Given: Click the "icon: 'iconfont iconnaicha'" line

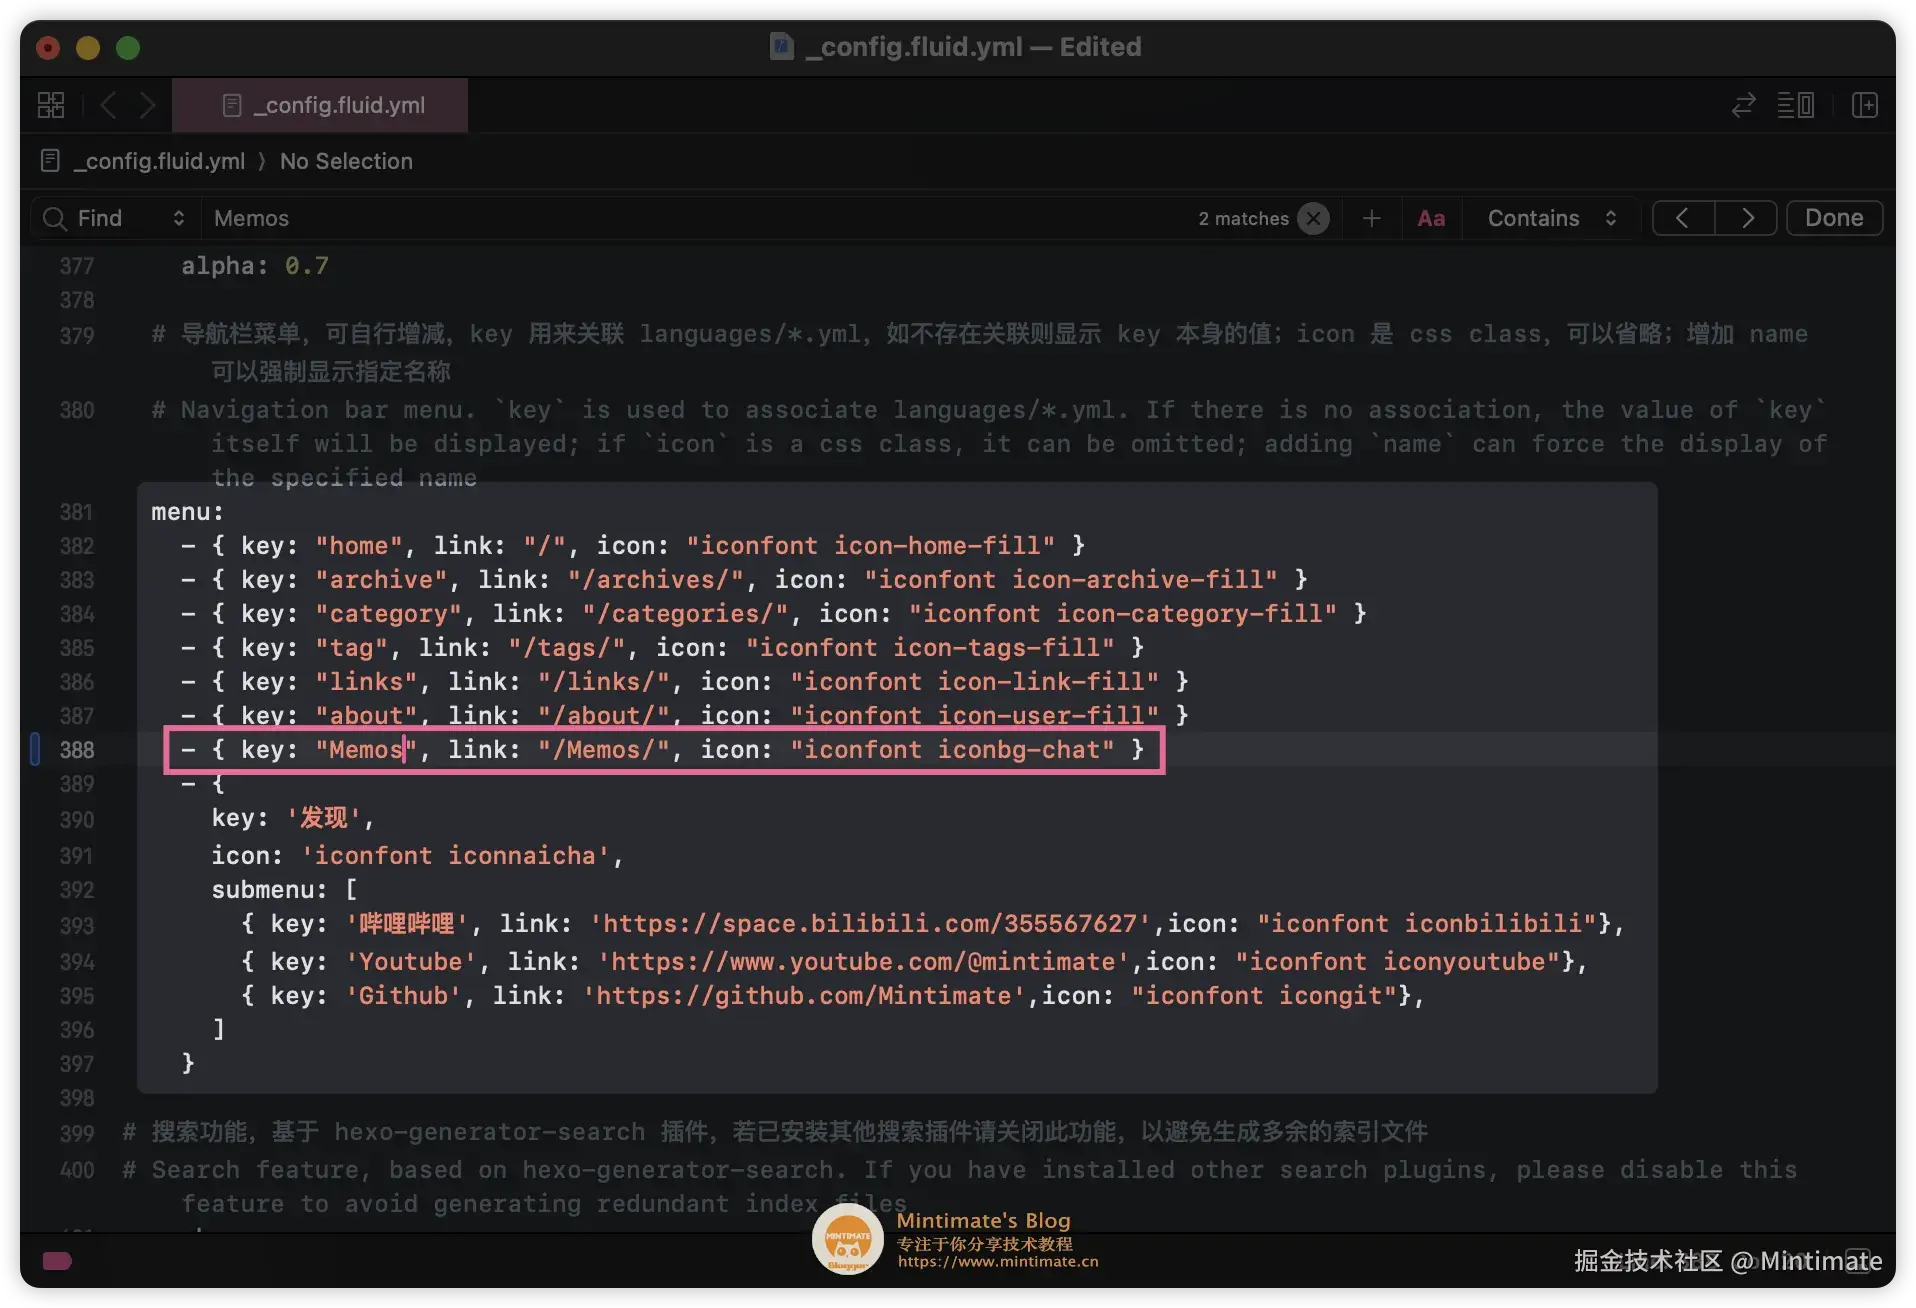Looking at the screenshot, I should [417, 855].
